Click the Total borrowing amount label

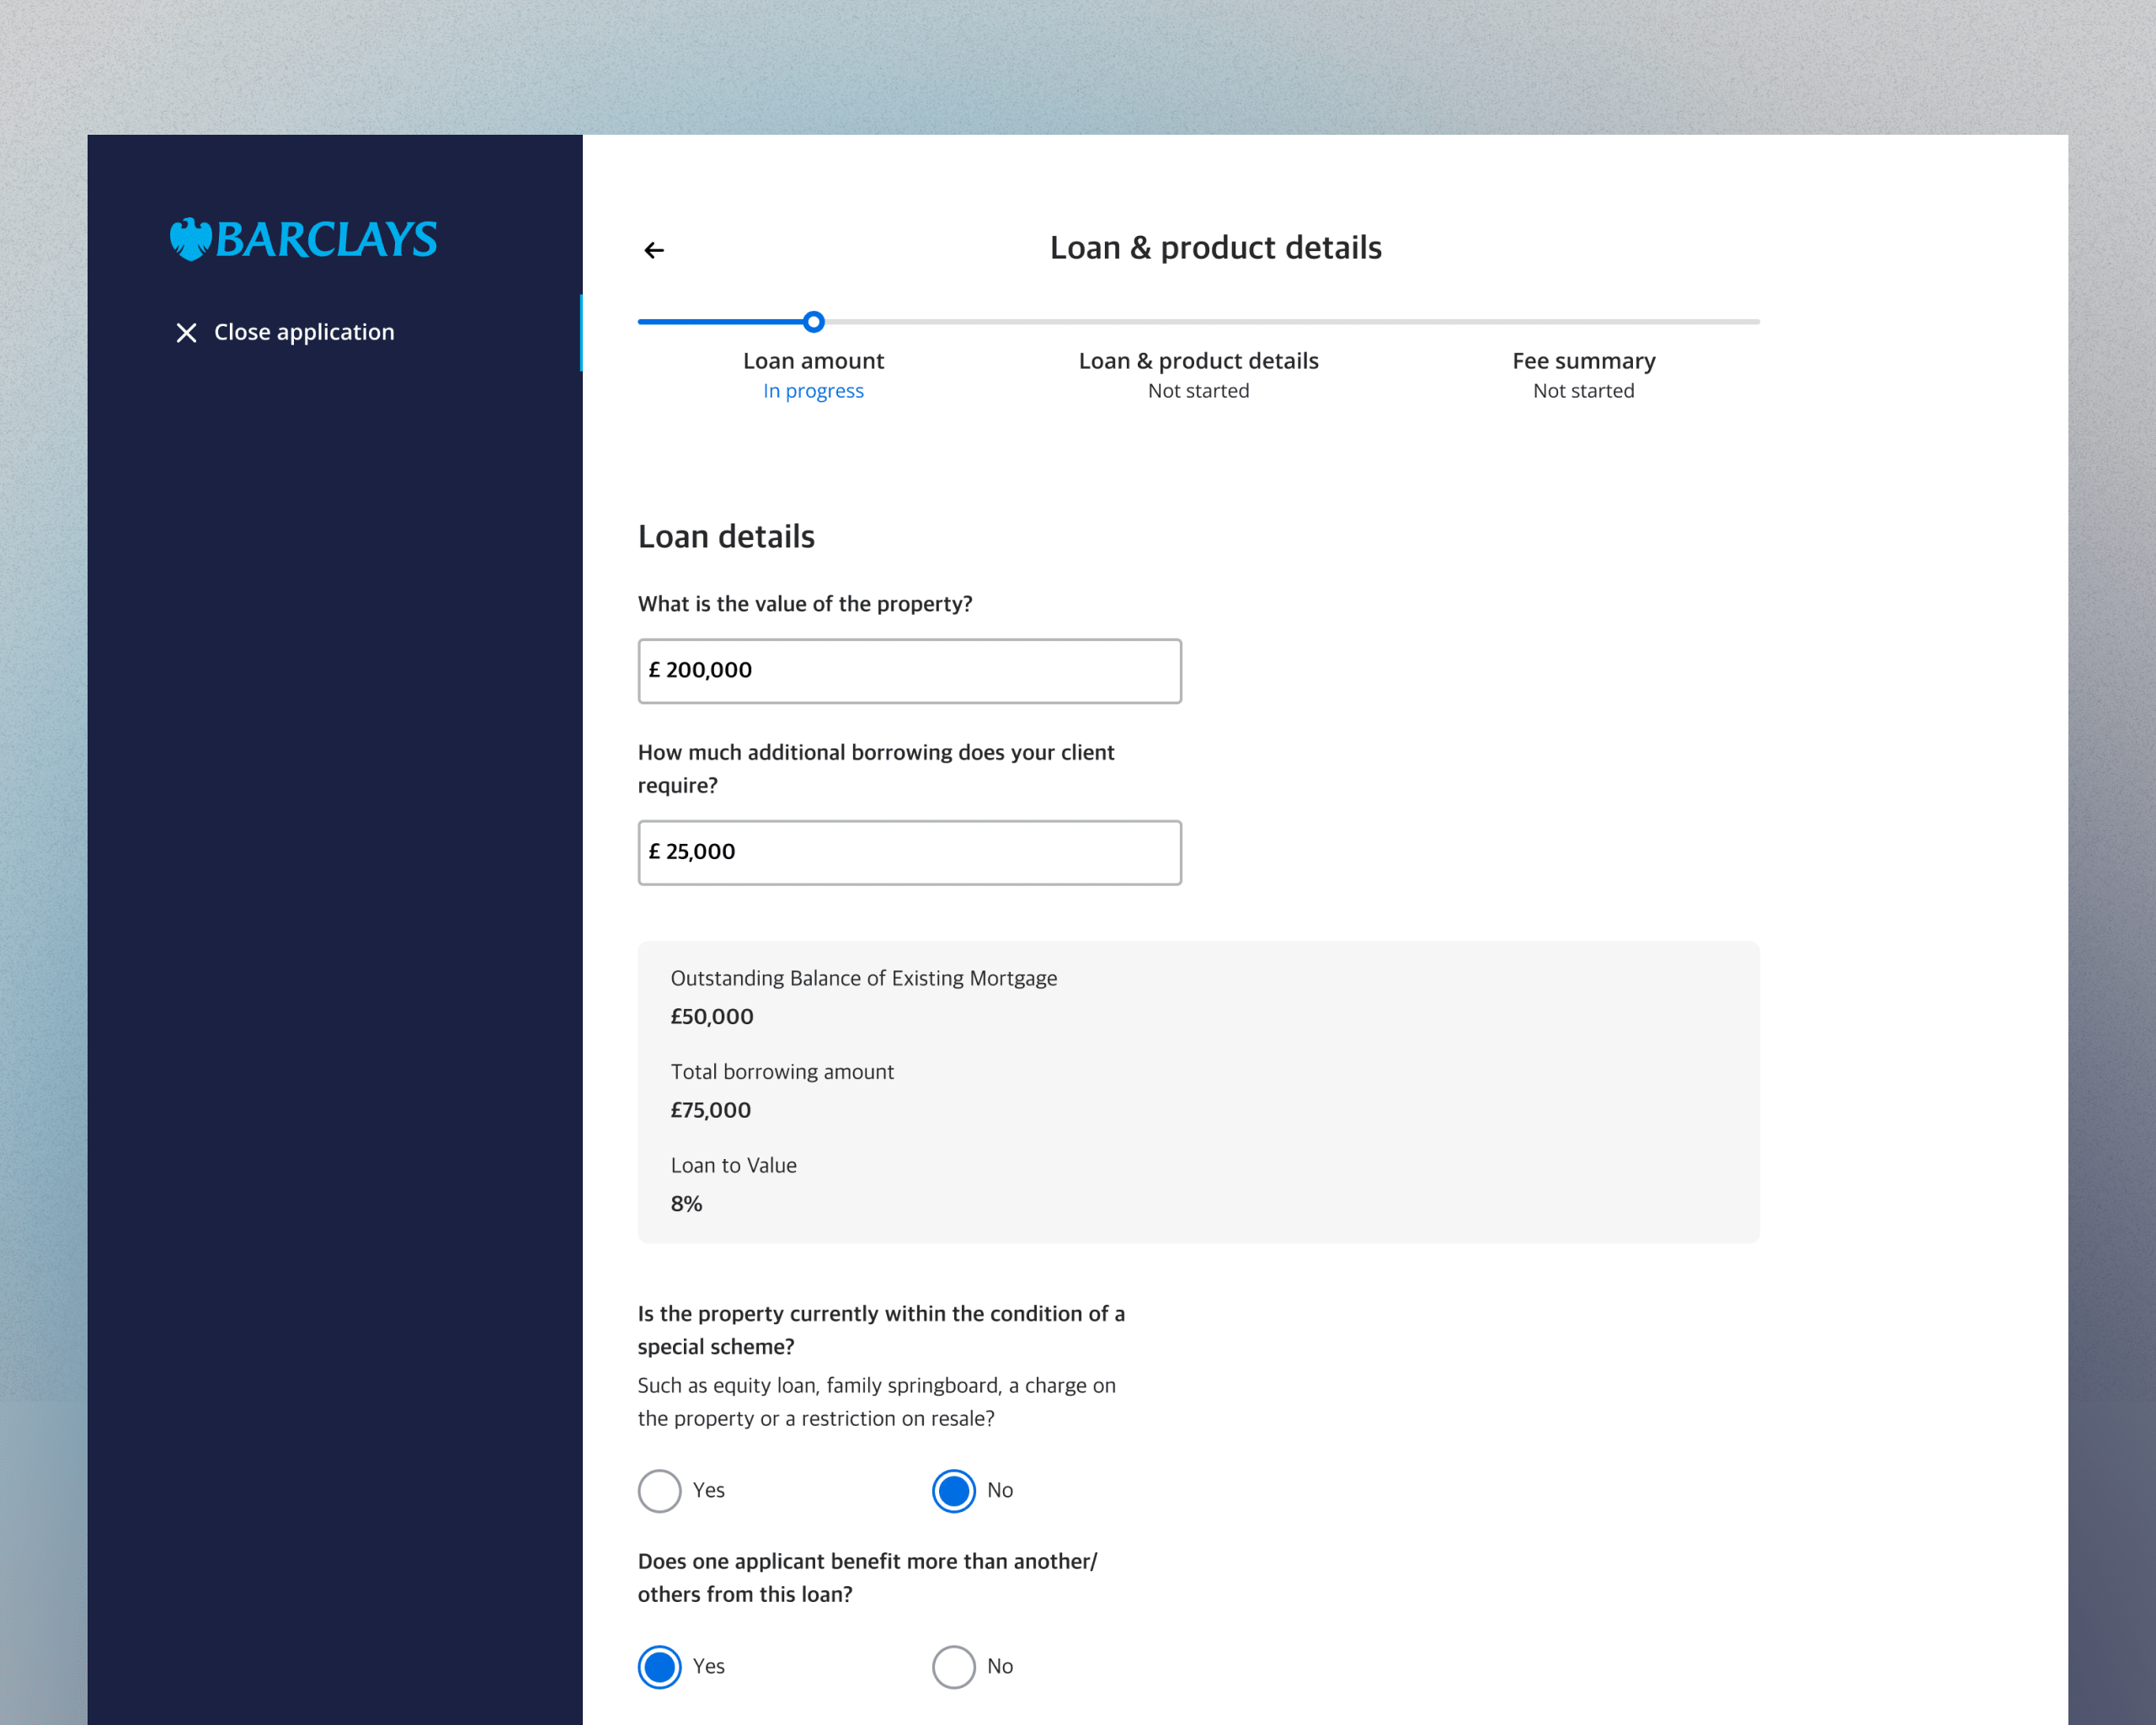click(782, 1072)
